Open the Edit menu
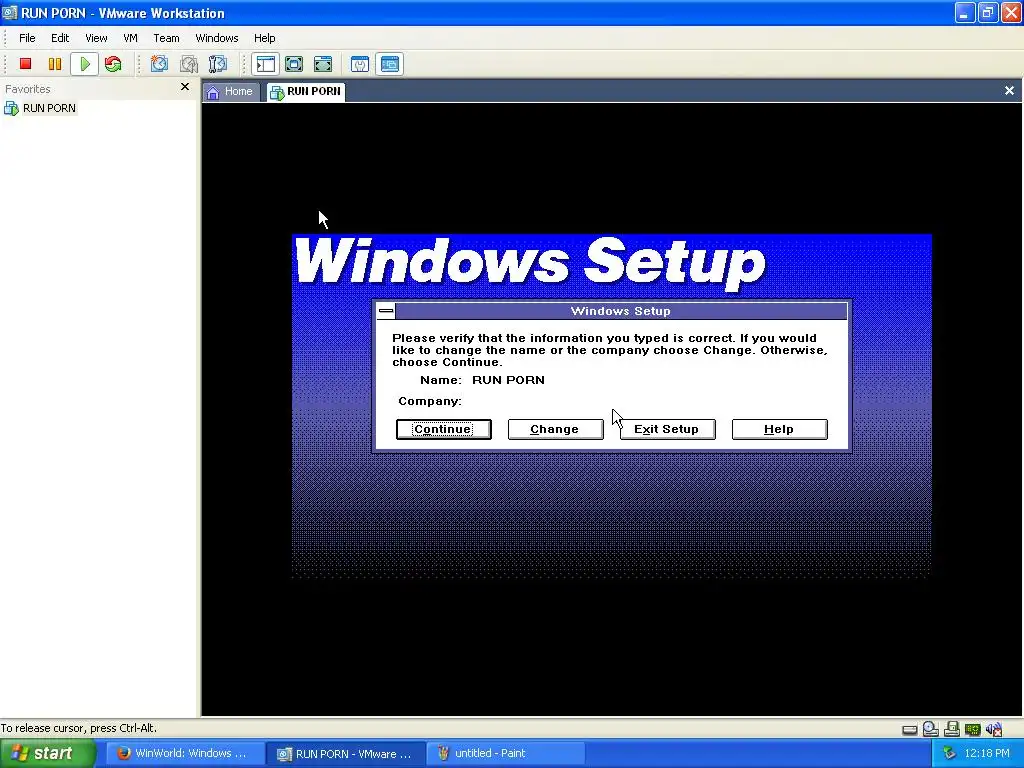The width and height of the screenshot is (1024, 768). click(x=60, y=38)
